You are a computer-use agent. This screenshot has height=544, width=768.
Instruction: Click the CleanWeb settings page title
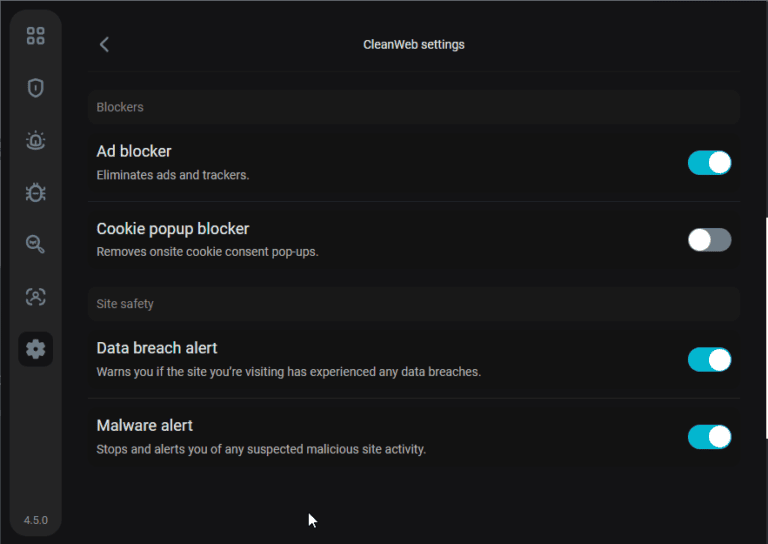point(413,44)
